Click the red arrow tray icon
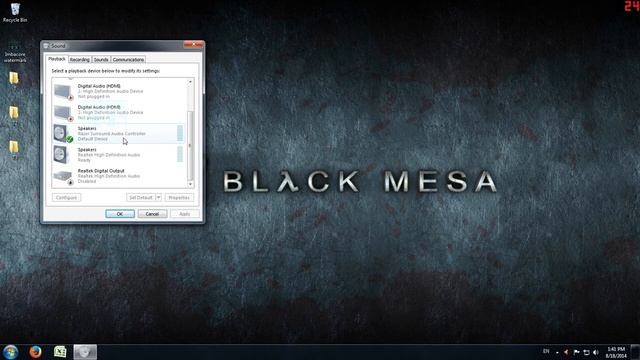 tap(566, 352)
